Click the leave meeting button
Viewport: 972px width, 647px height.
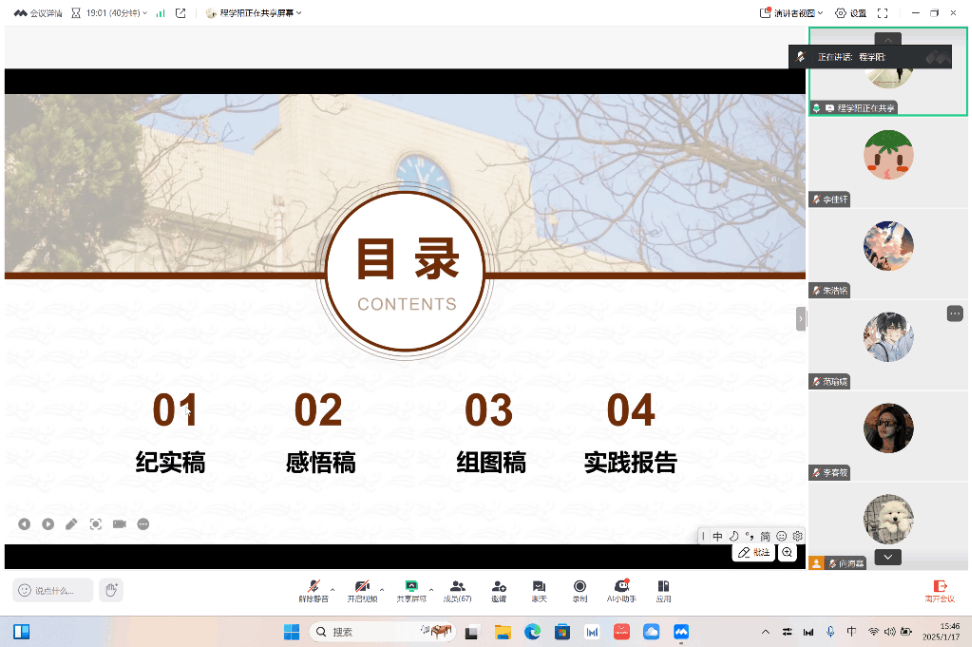point(939,589)
